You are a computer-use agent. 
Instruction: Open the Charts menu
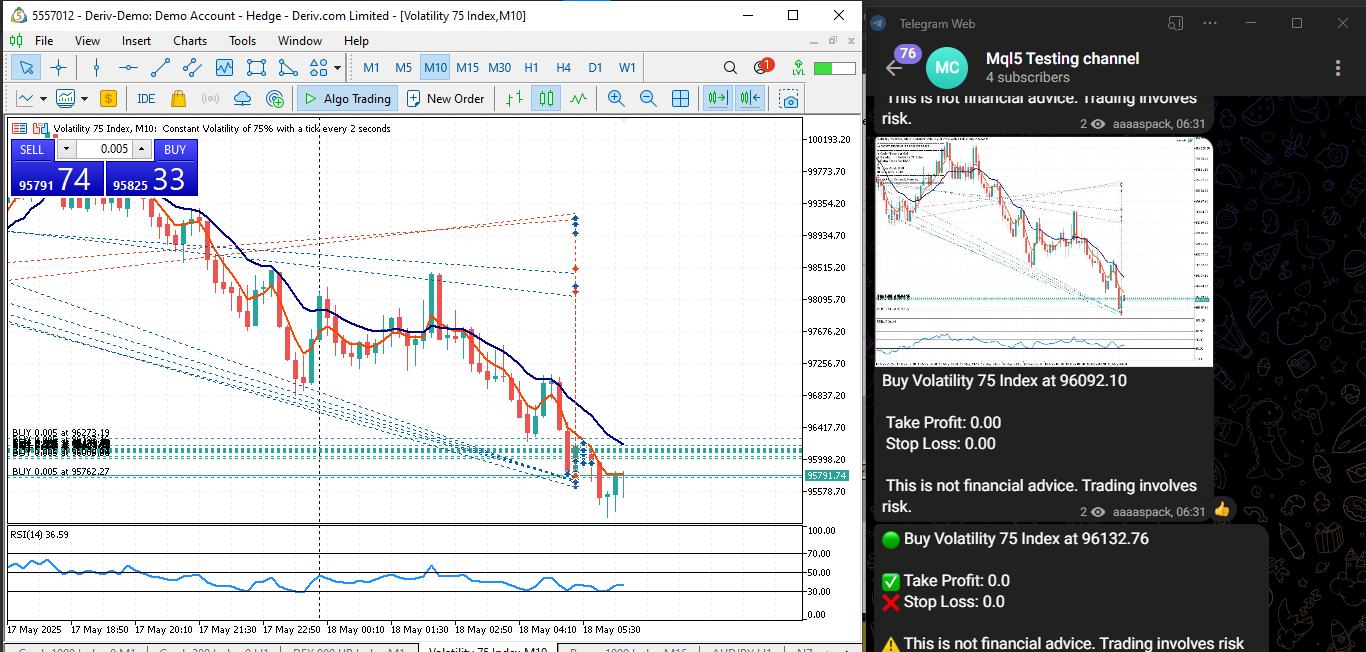point(190,41)
